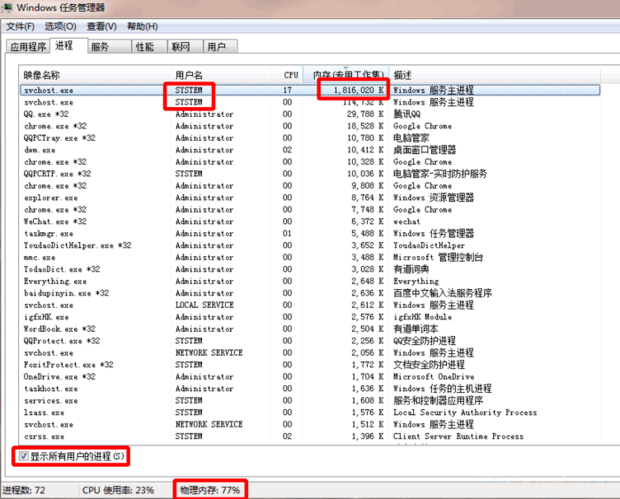The width and height of the screenshot is (620, 499).
Task: Click the Task Manager title bar icon
Action: [x=8, y=8]
